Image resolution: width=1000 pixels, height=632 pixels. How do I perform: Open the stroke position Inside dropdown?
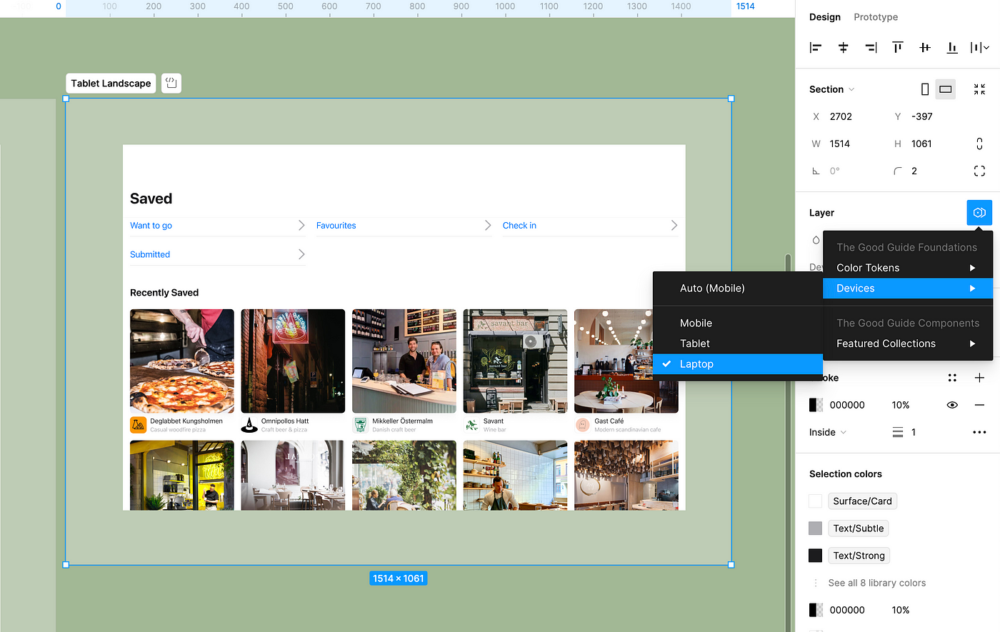point(828,432)
